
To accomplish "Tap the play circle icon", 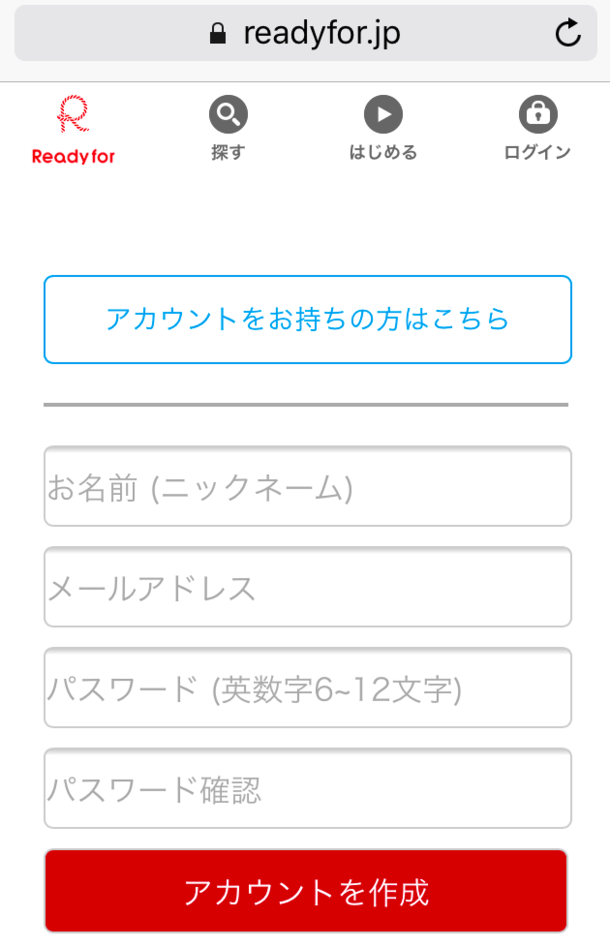I will click(383, 114).
